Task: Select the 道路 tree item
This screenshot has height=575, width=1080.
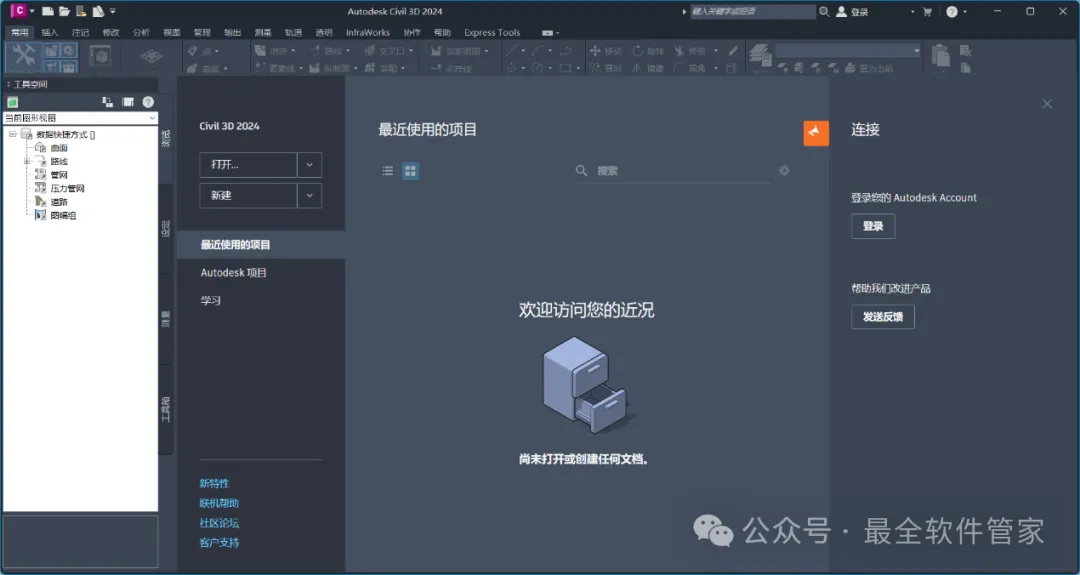Action: pyautogui.click(x=59, y=202)
